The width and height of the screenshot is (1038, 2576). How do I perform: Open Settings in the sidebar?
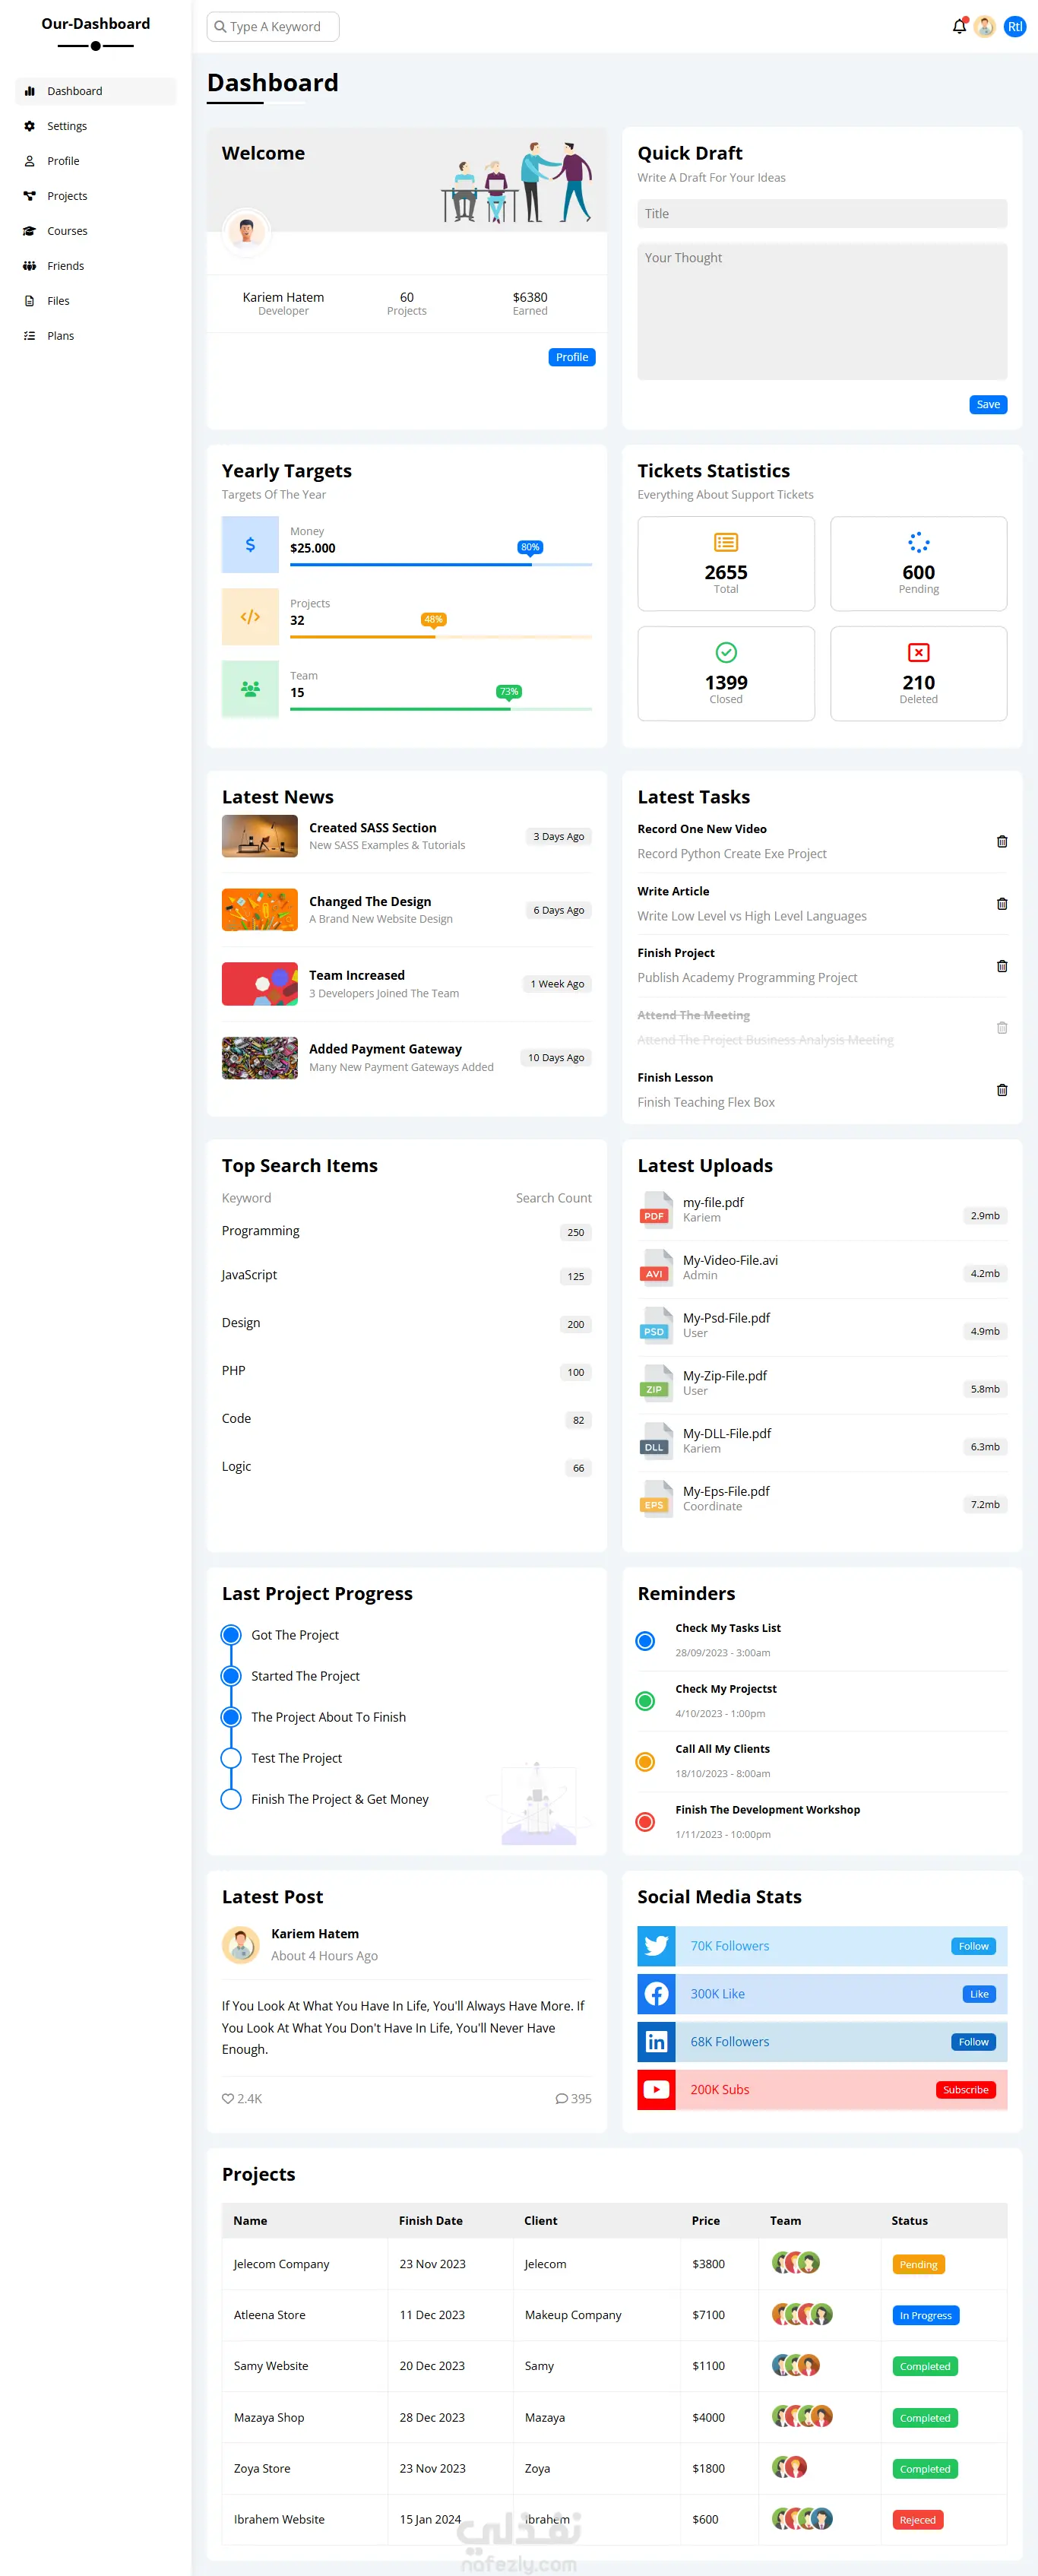point(96,126)
